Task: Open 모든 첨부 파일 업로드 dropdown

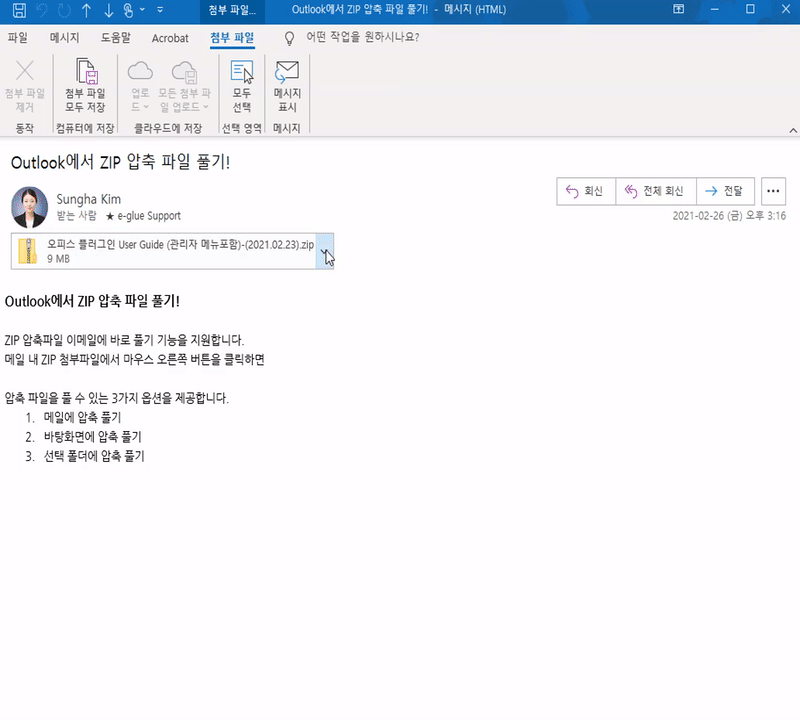Action: click(x=184, y=86)
